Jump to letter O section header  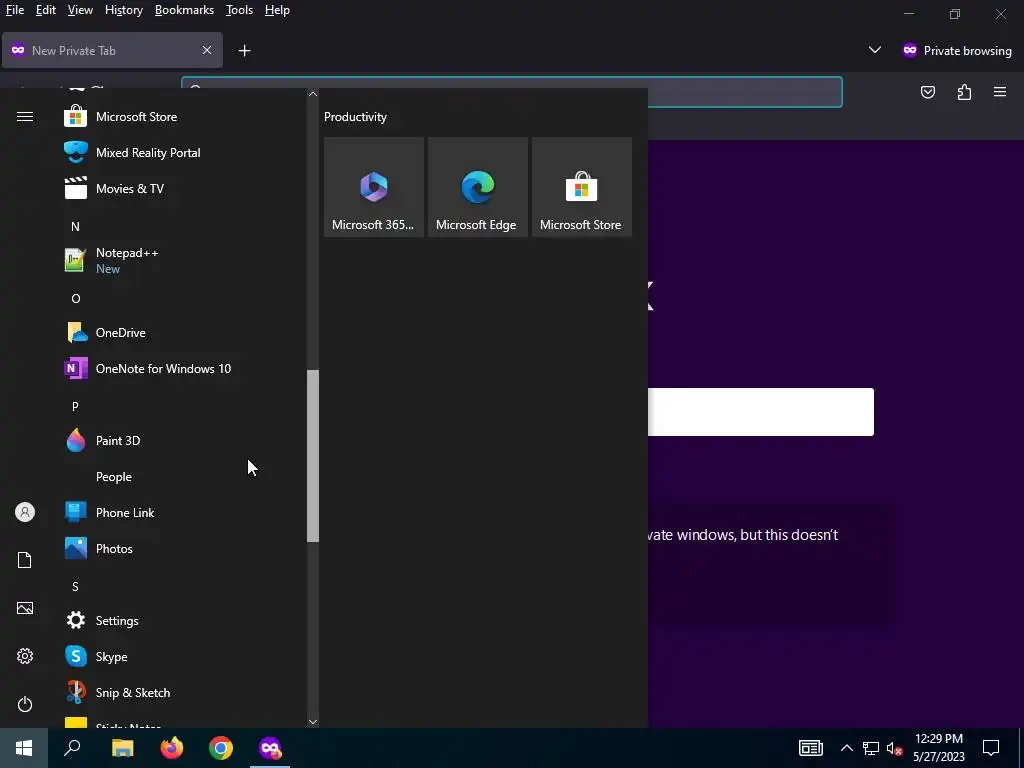click(x=75, y=298)
